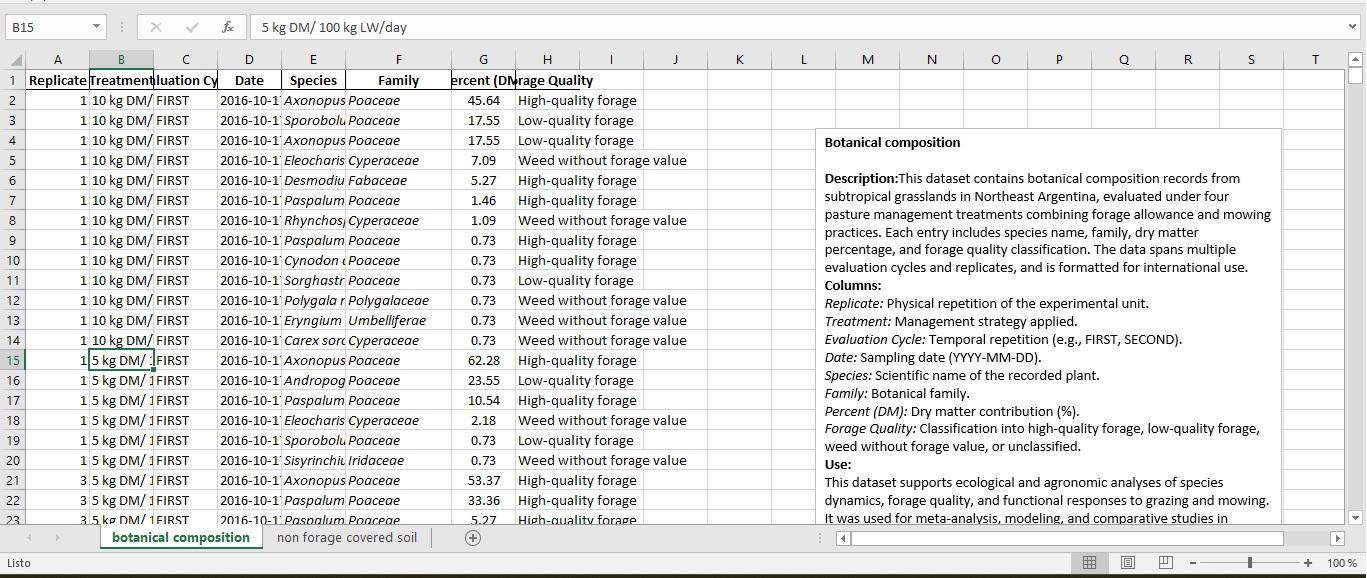Click the zoom in plus icon
Screen dimensions: 1367x578
point(1307,563)
